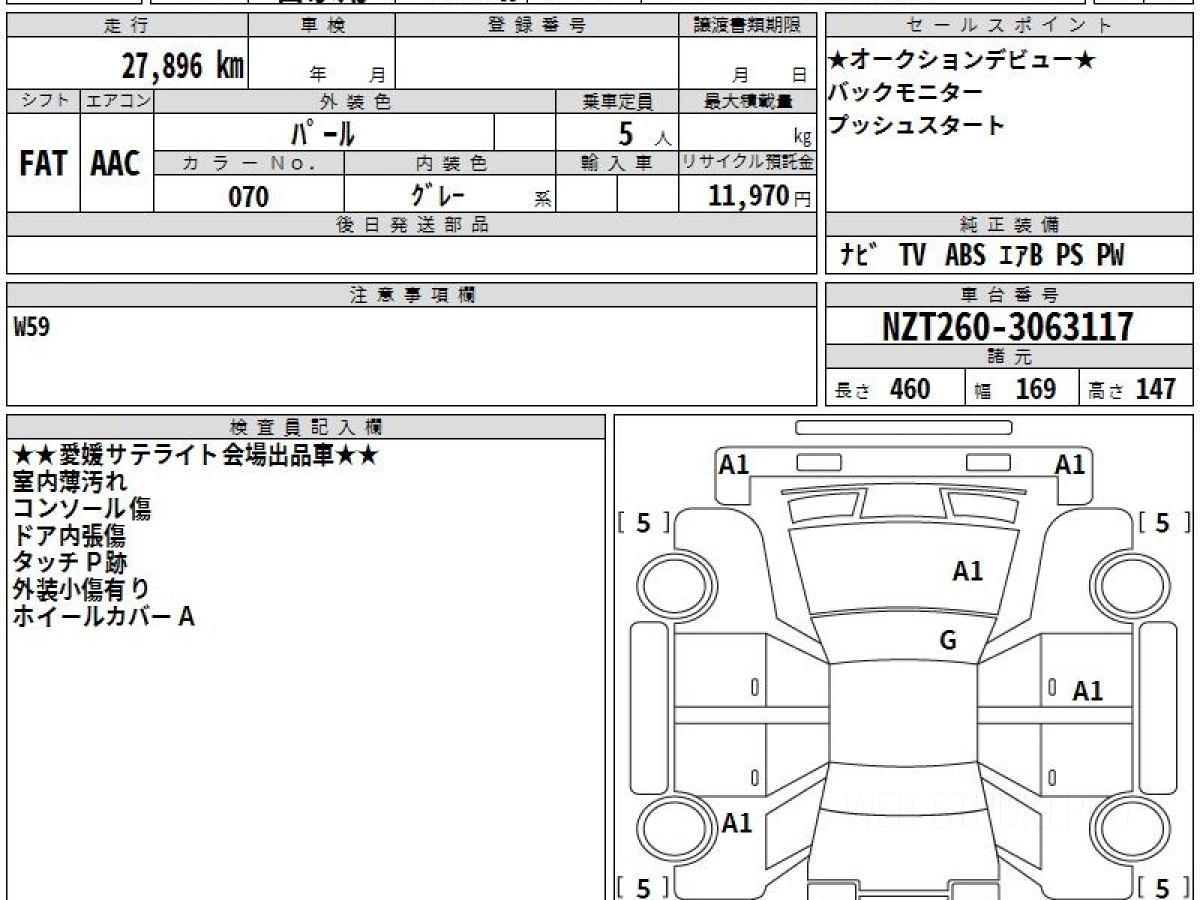Select the 27,896 km mileage value
1200x900 pixels.
(x=183, y=66)
